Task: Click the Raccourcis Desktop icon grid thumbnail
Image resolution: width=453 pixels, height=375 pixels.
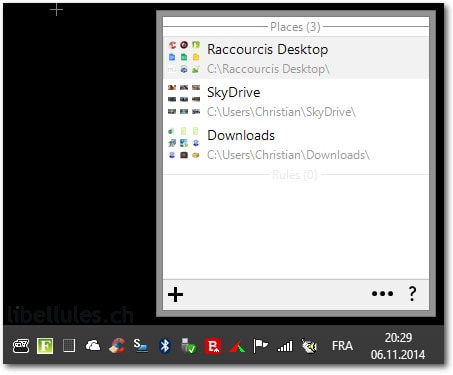Action: click(x=184, y=57)
